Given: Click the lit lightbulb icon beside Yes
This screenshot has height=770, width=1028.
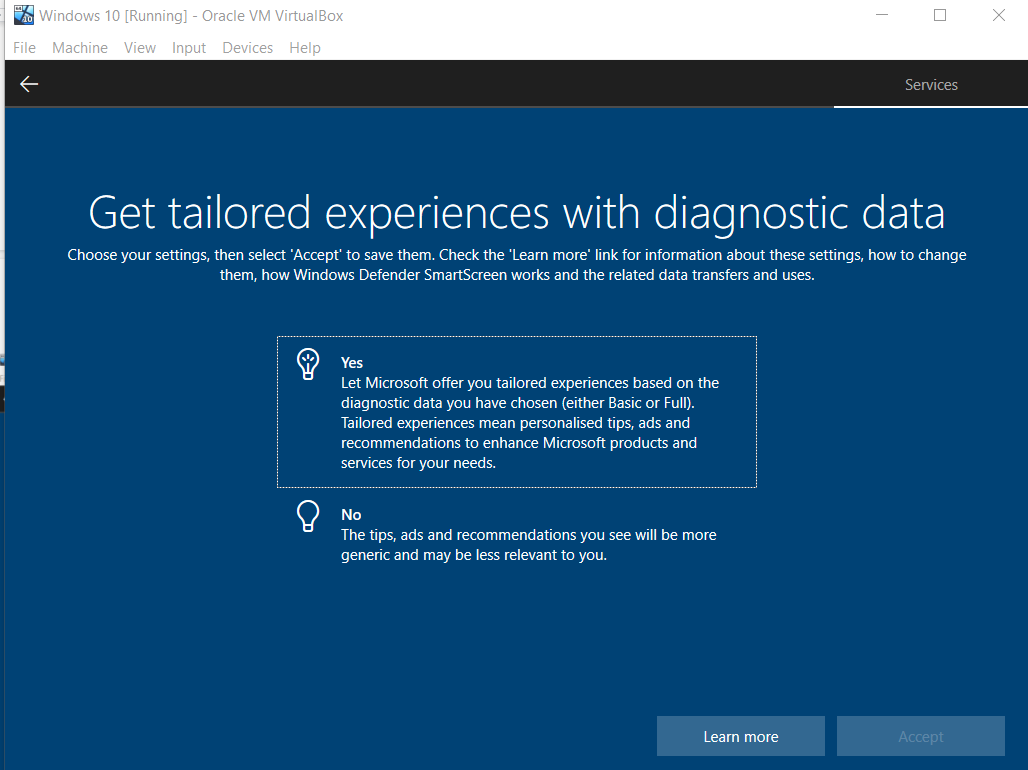Looking at the screenshot, I should [308, 364].
